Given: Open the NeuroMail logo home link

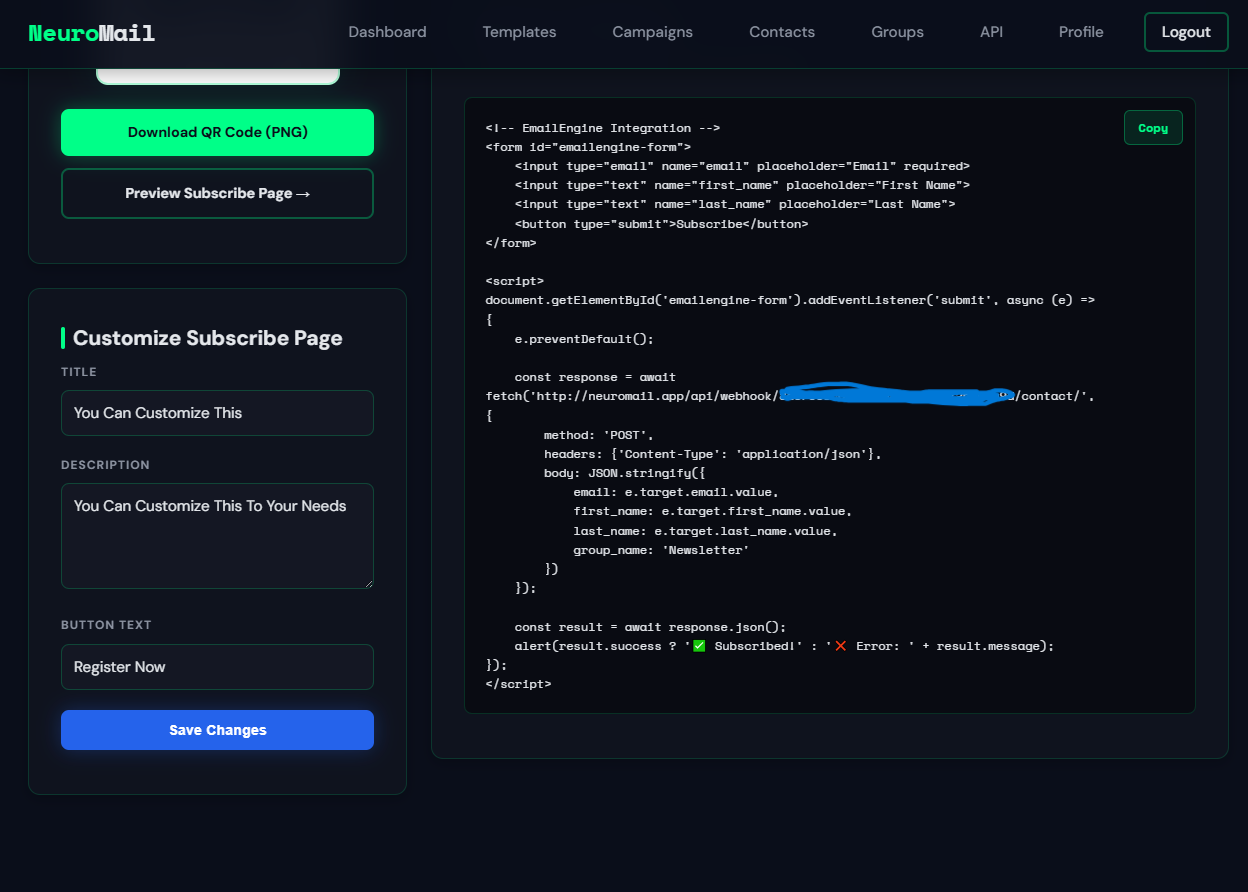Looking at the screenshot, I should pyautogui.click(x=92, y=33).
